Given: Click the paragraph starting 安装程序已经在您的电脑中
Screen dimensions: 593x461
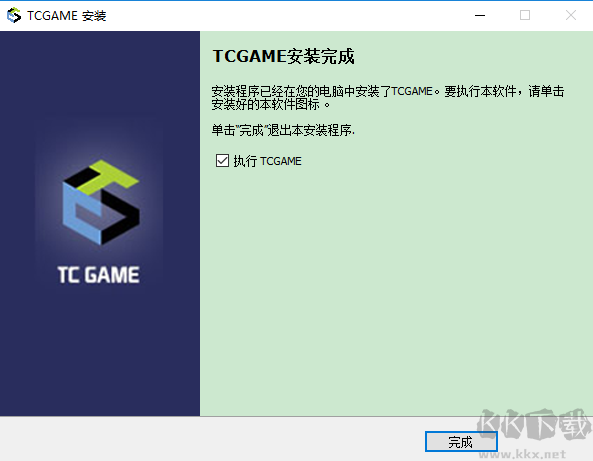Looking at the screenshot, I should point(388,98).
